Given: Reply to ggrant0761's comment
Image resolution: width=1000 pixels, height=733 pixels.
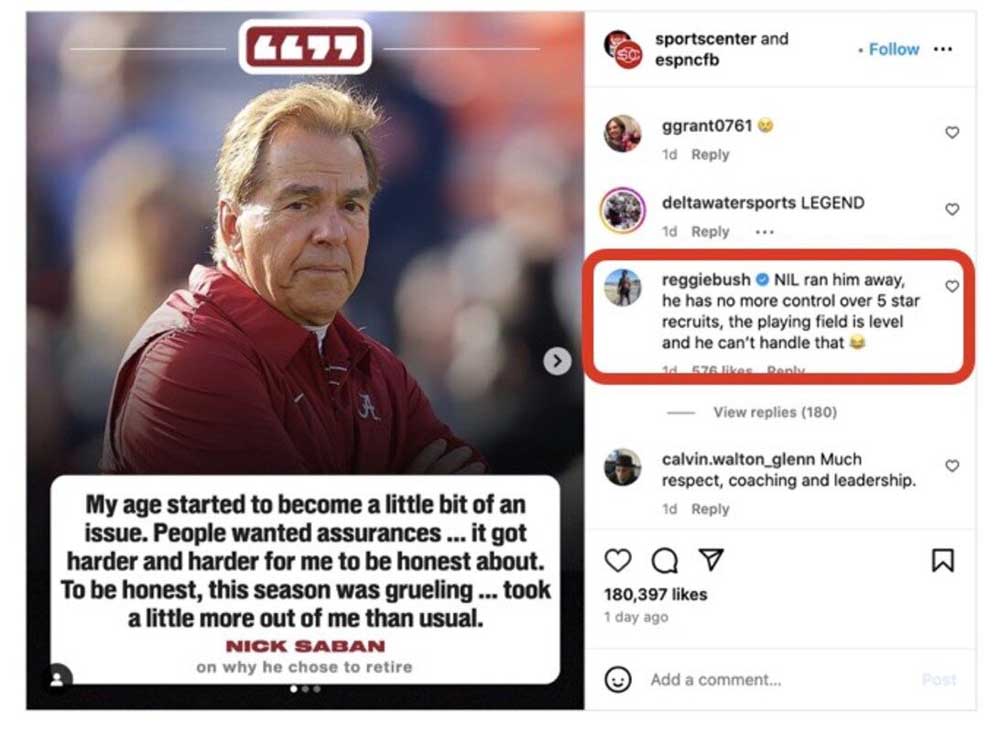Looking at the screenshot, I should 710,155.
